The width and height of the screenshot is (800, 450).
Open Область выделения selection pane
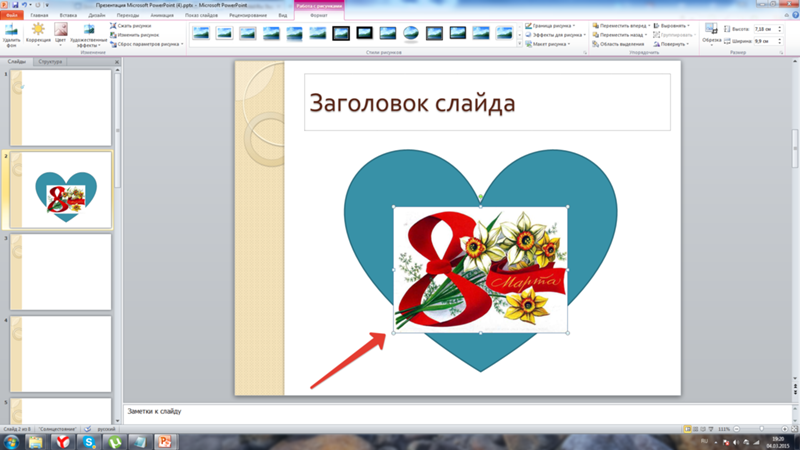(x=617, y=44)
